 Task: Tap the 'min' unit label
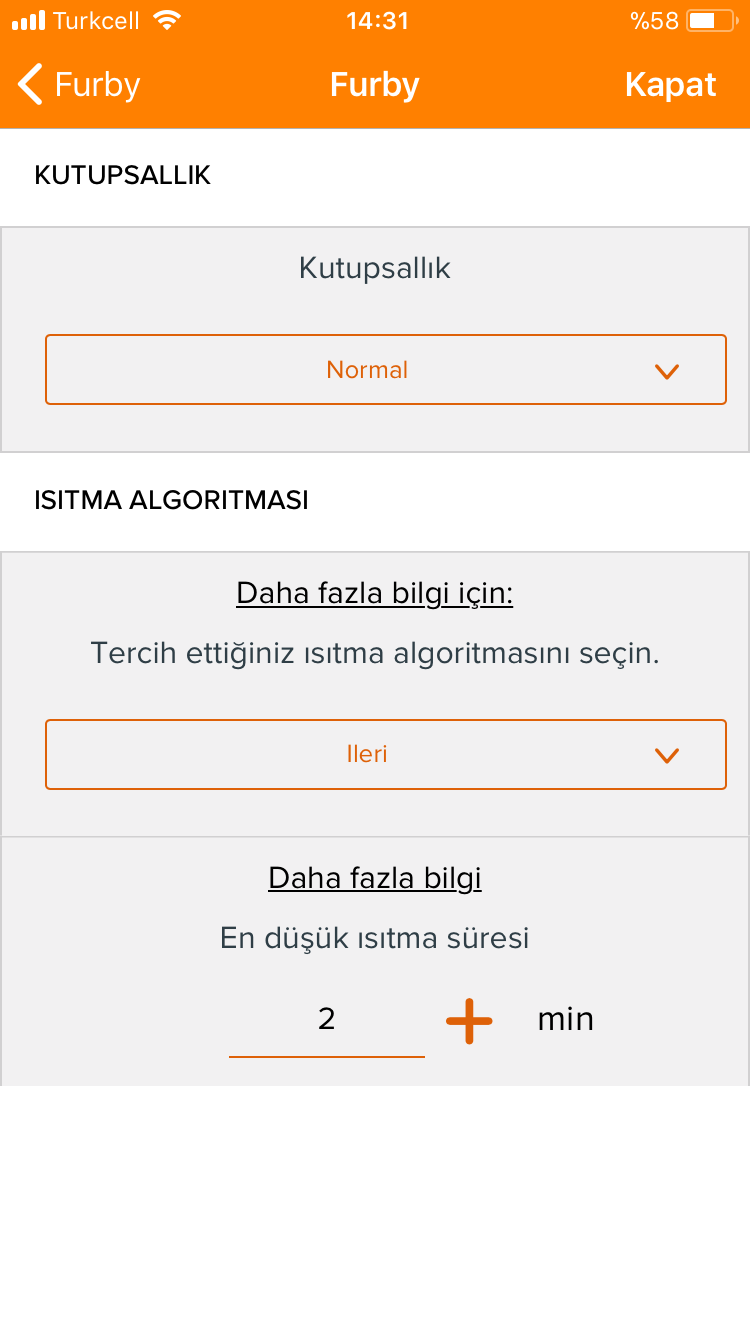click(x=566, y=1019)
